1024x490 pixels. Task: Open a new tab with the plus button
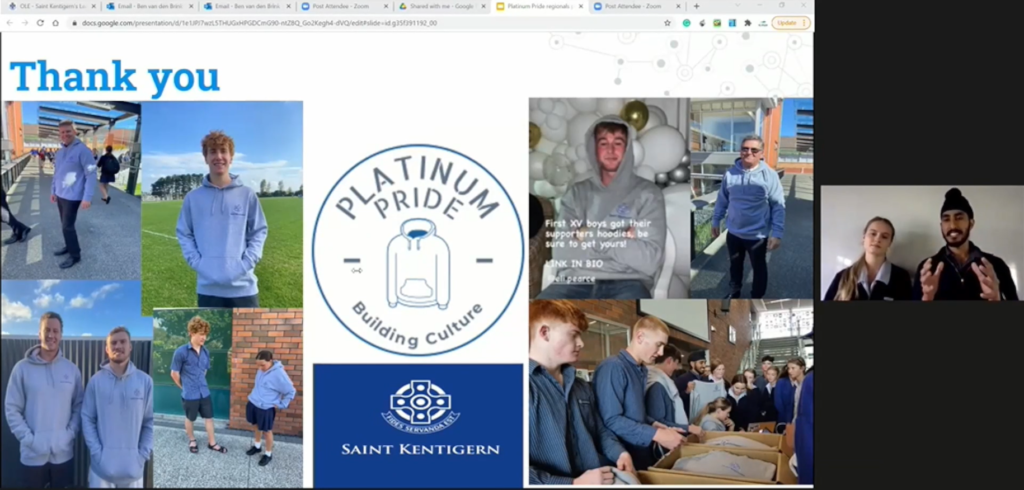(697, 6)
